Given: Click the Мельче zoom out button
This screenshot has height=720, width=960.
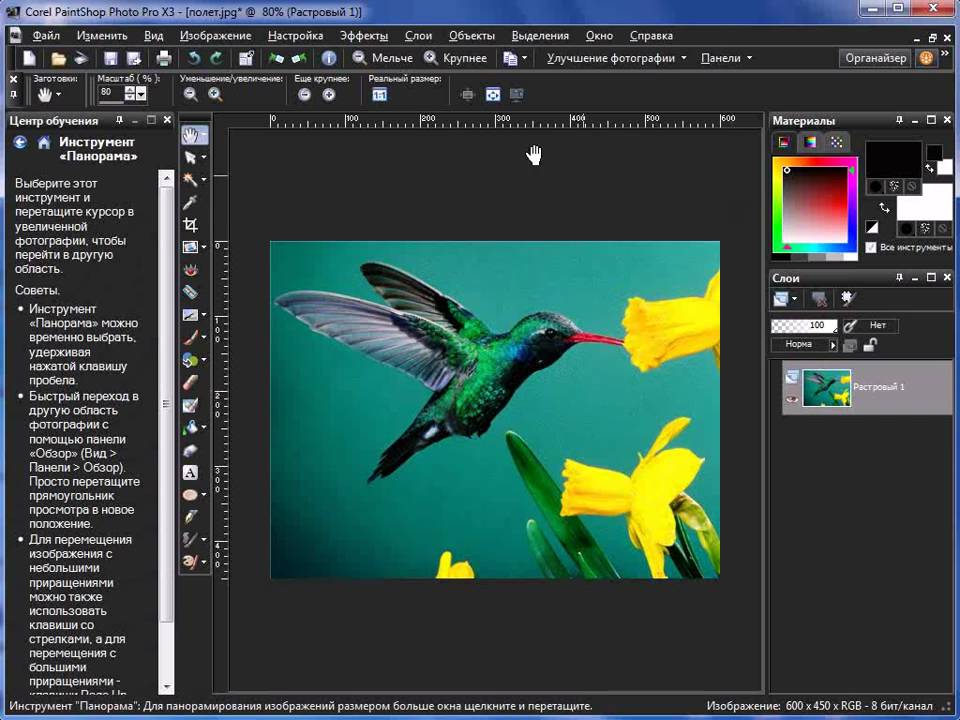Looking at the screenshot, I should (x=383, y=58).
